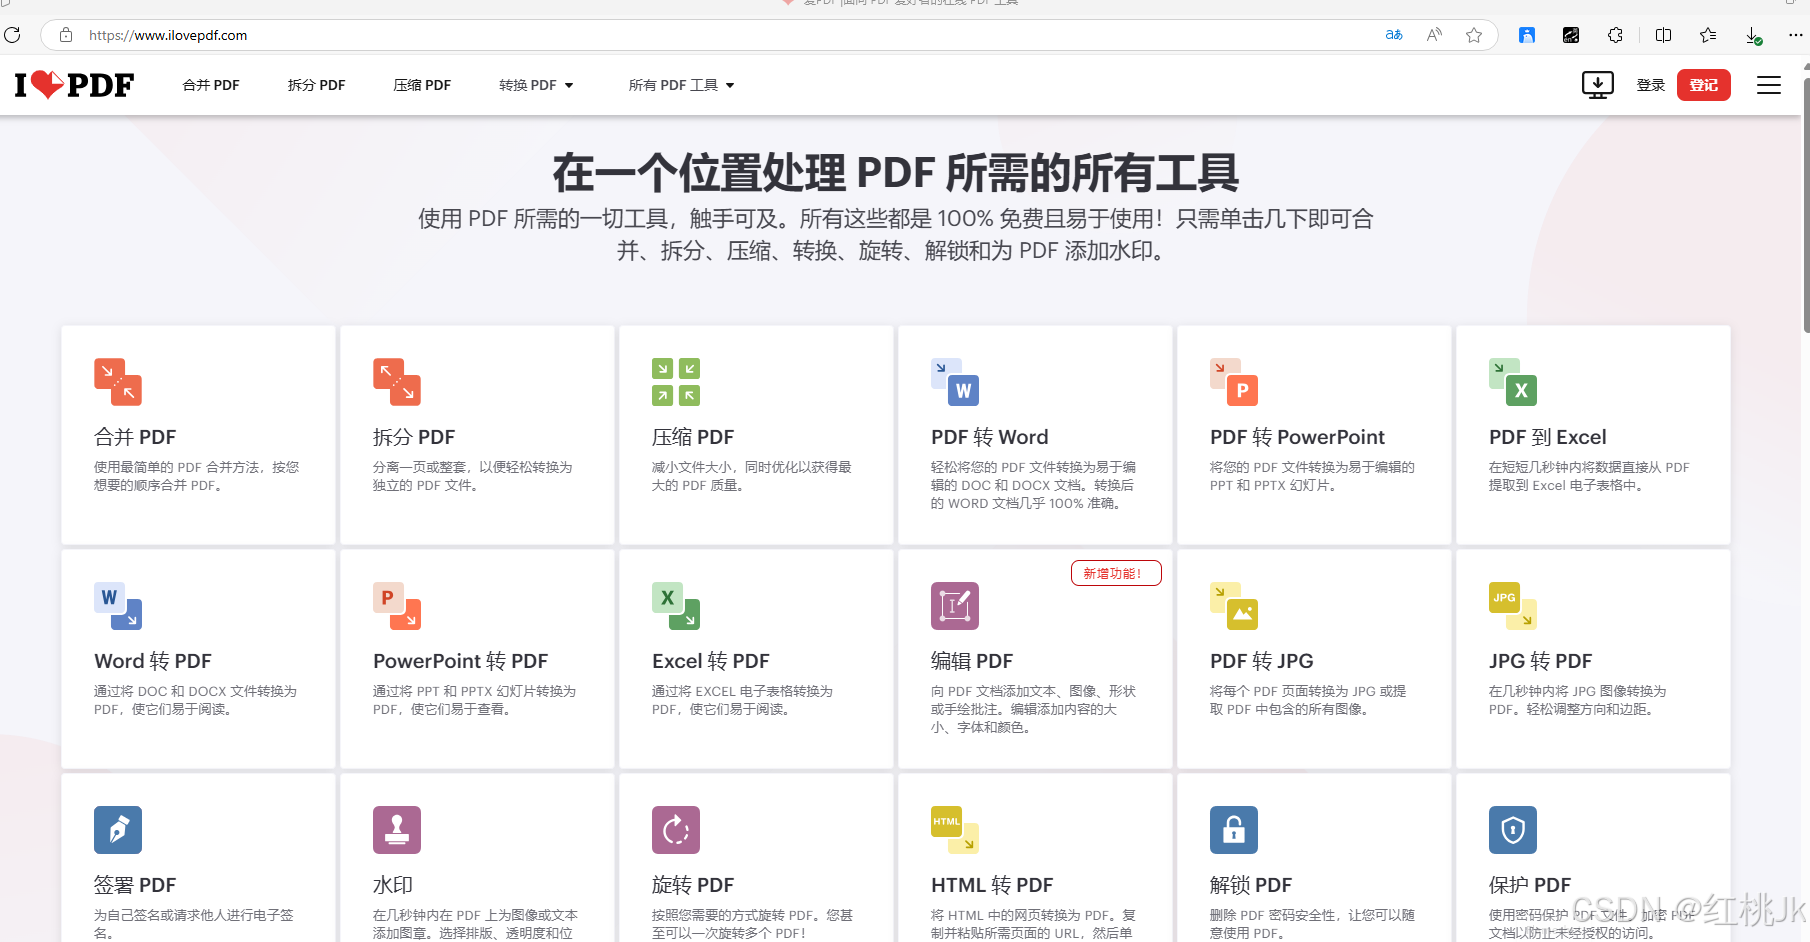Click the Merge PDF (合并 PDF) tool icon
Screen dimensions: 1810x942
pyautogui.click(x=118, y=382)
